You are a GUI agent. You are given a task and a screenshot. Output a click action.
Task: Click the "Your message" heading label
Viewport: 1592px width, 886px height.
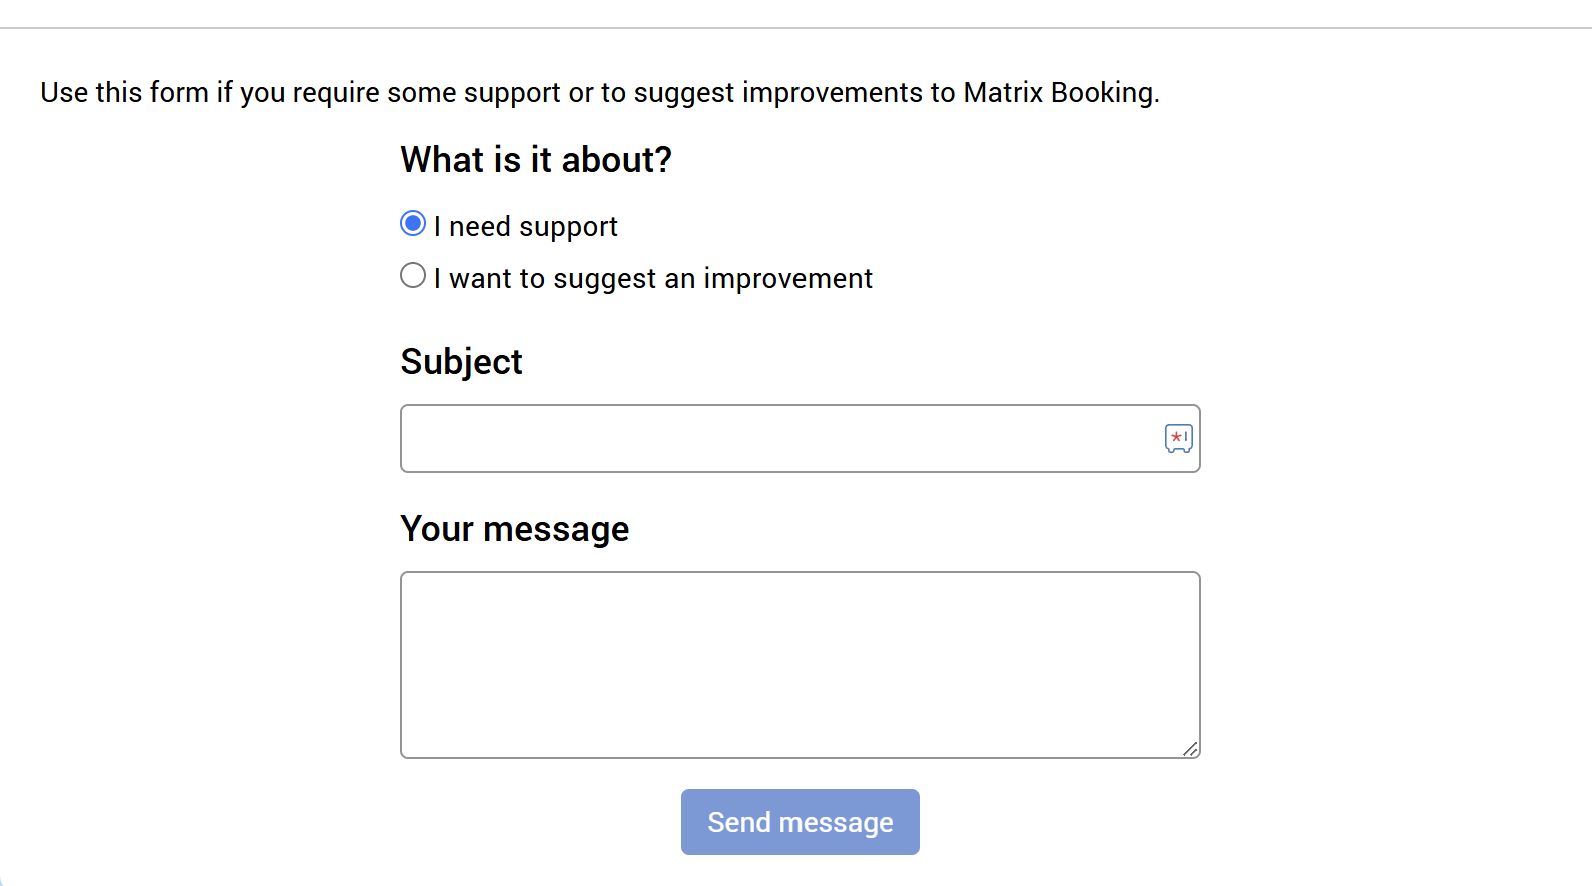(x=515, y=529)
